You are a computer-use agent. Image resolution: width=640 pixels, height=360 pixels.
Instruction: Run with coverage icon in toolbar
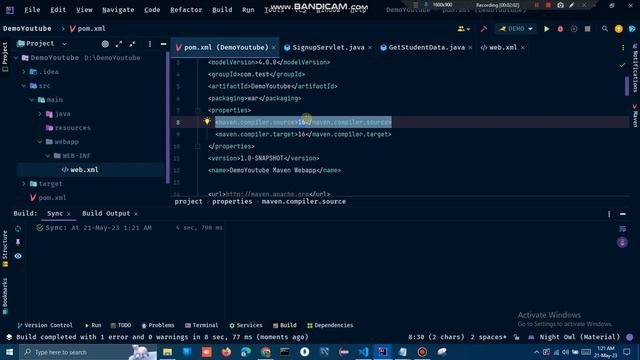(574, 29)
